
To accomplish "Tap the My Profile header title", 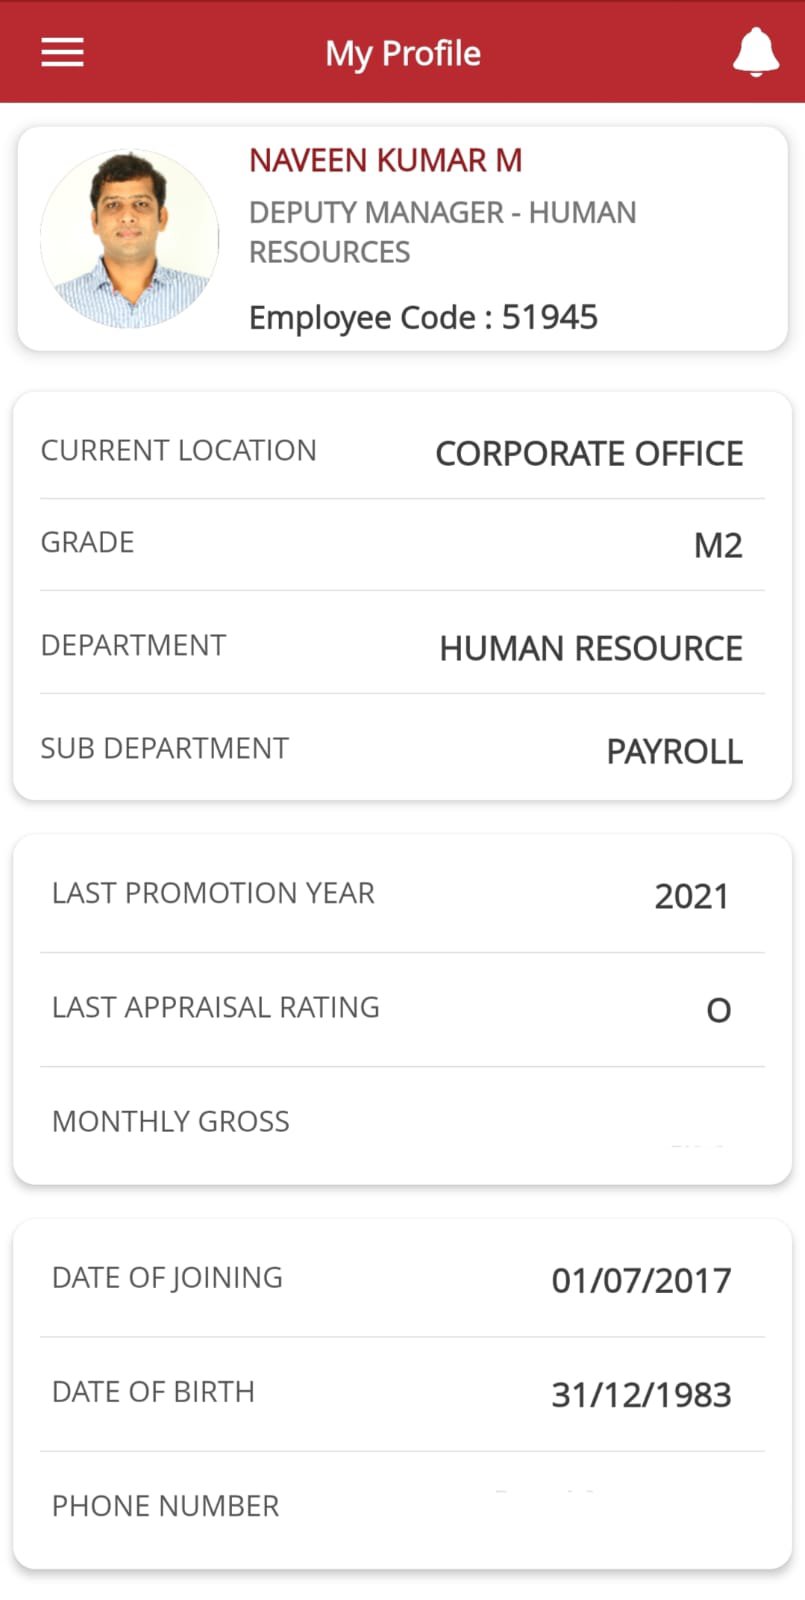I will click(x=403, y=53).
